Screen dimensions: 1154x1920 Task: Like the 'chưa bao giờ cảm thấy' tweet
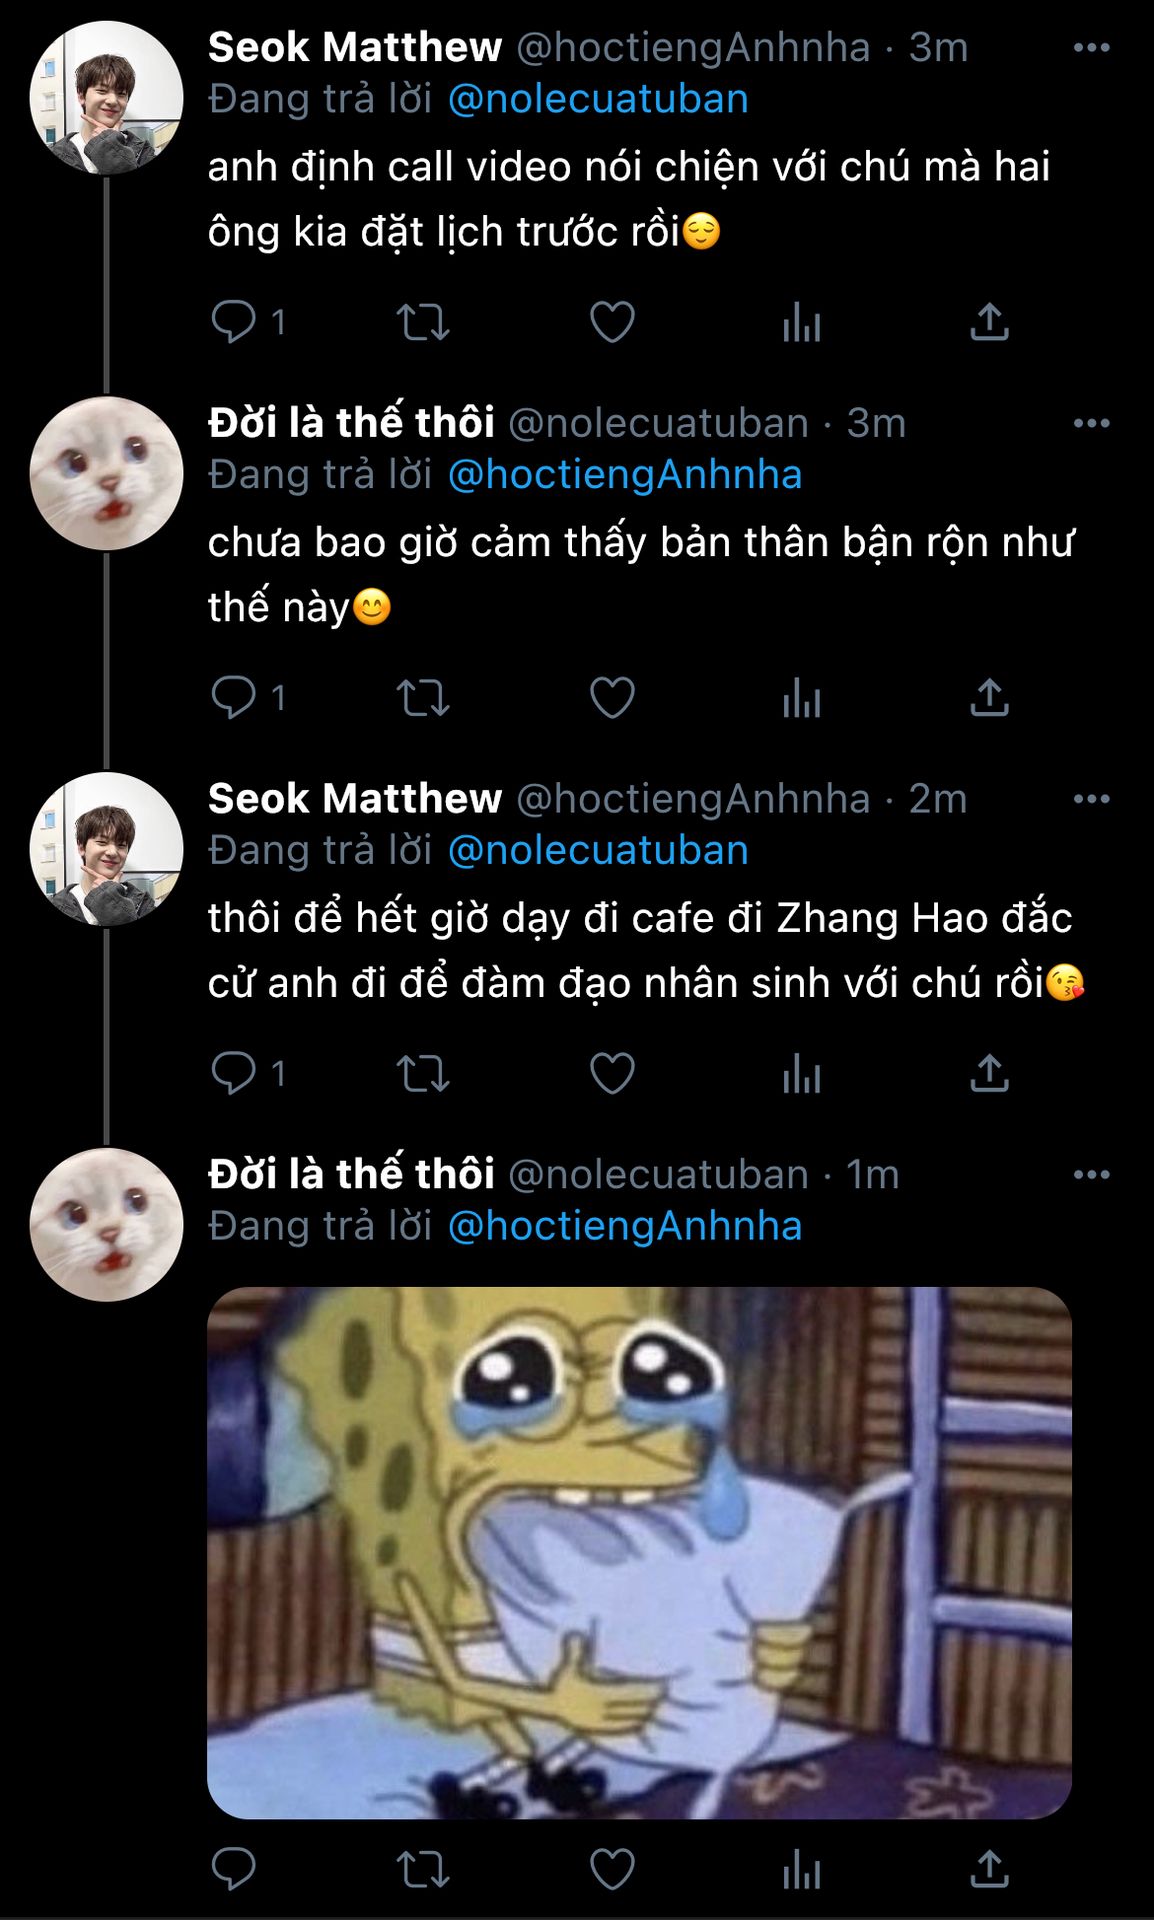click(612, 698)
